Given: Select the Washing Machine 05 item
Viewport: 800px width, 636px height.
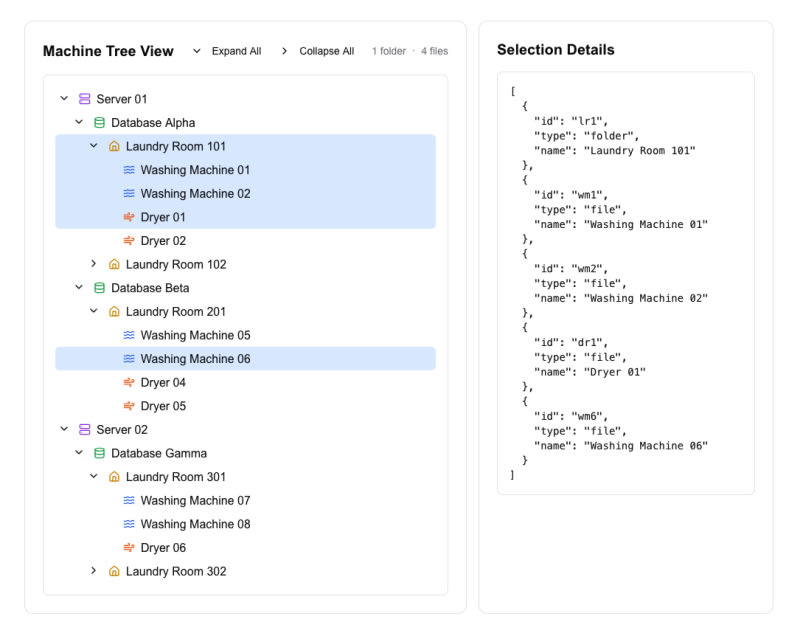Looking at the screenshot, I should [195, 335].
